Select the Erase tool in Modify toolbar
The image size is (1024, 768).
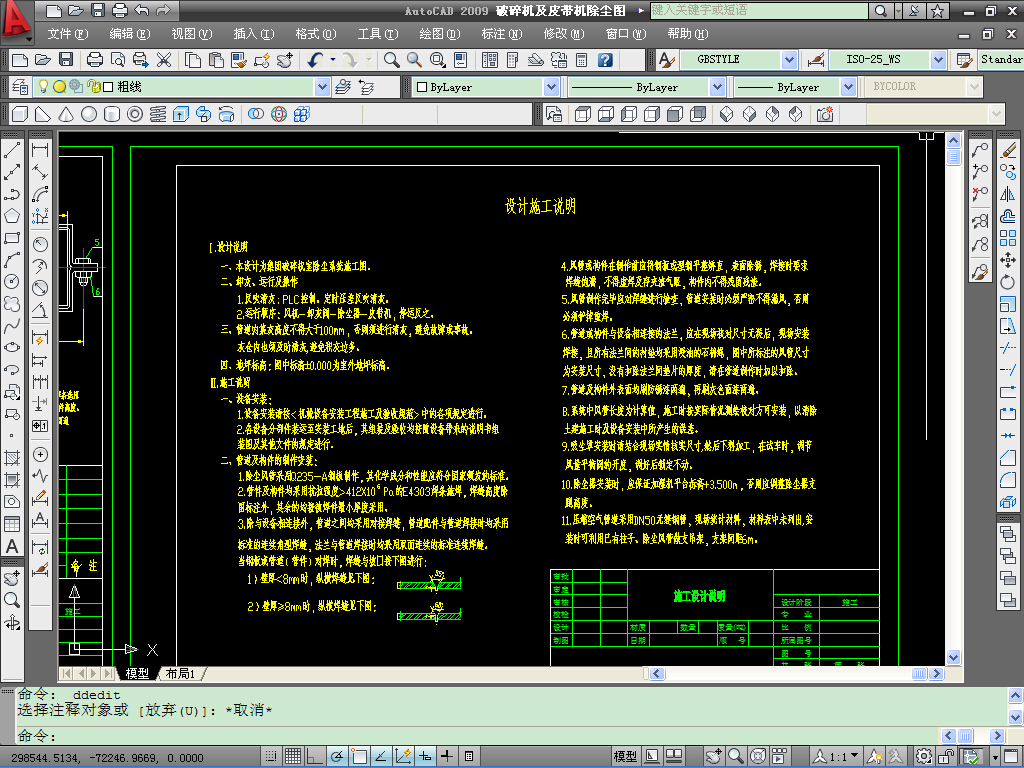[1008, 150]
